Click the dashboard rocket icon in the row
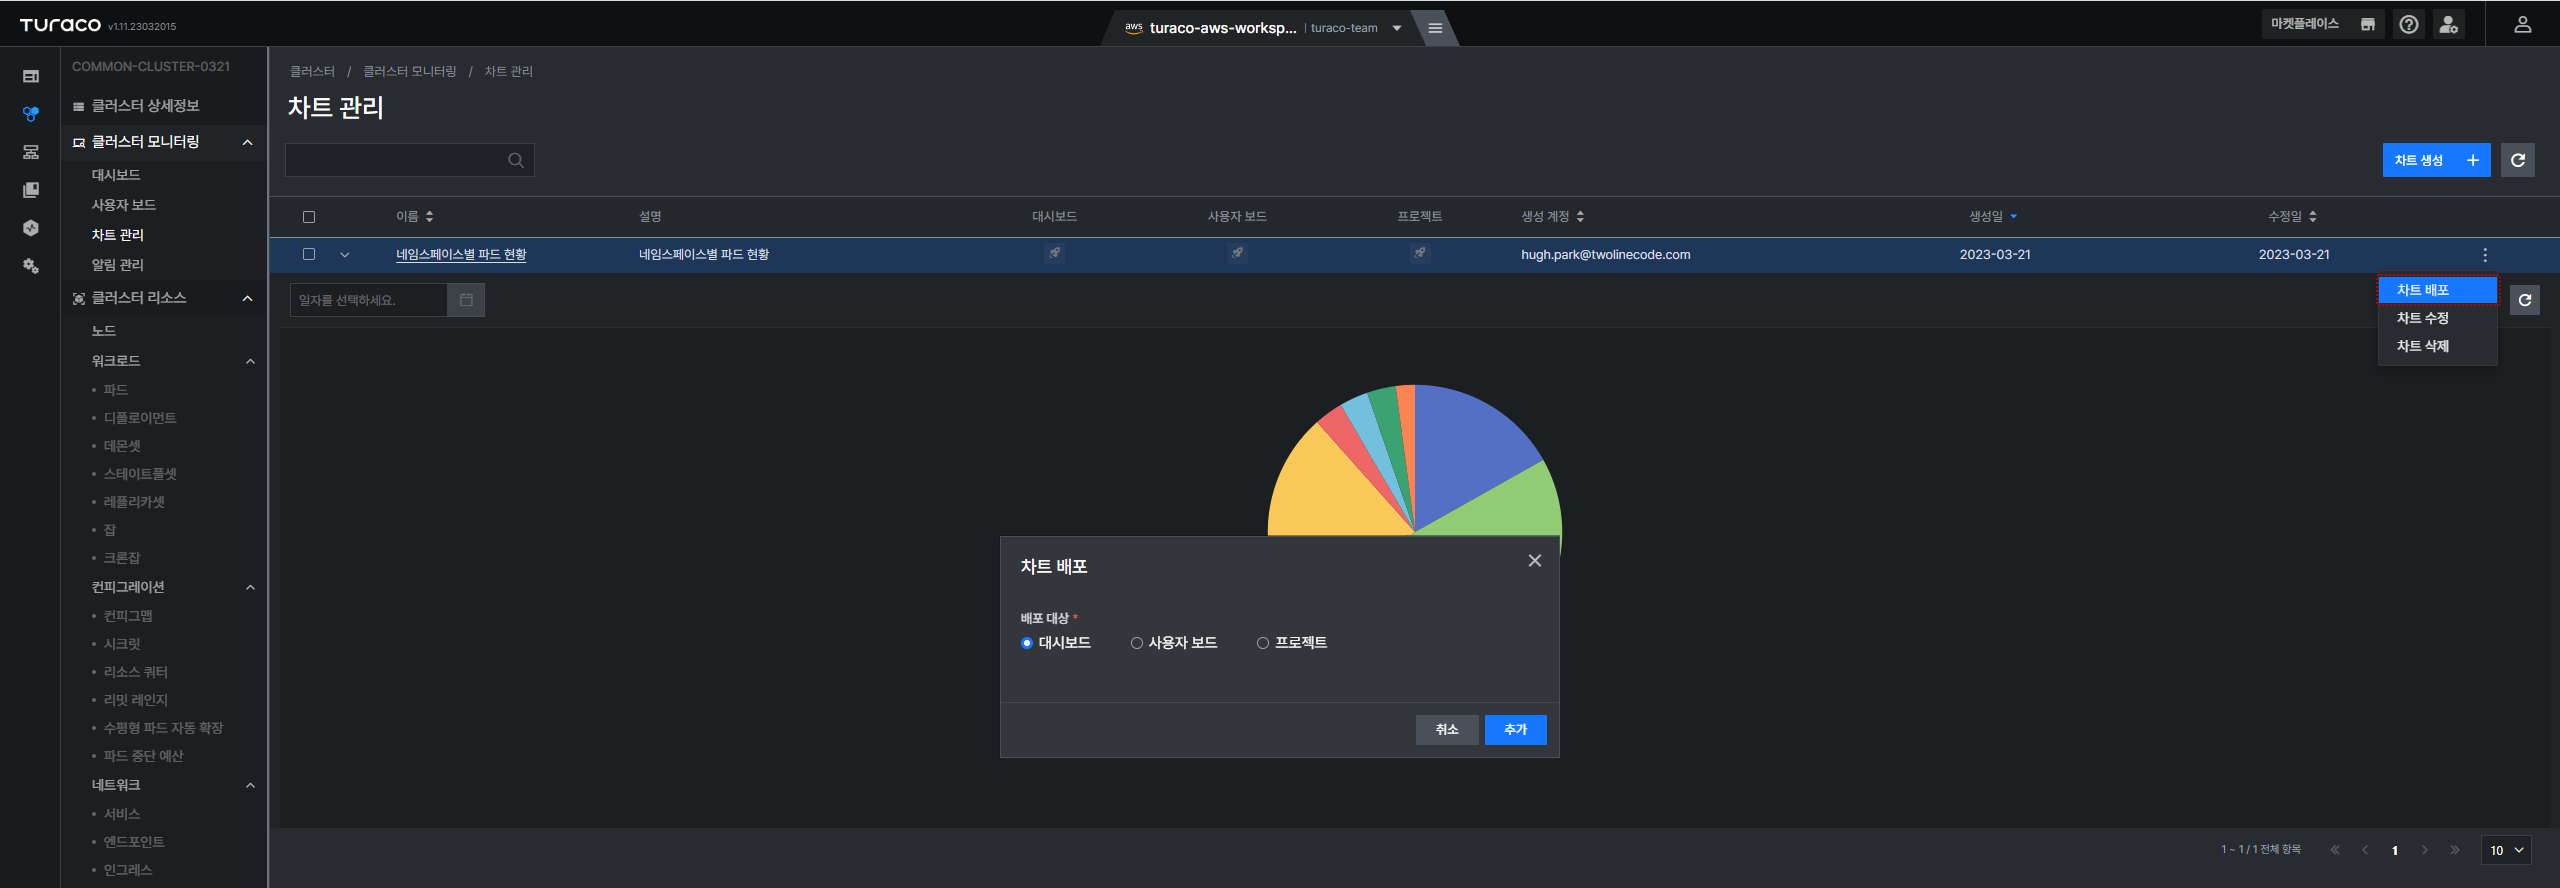The image size is (2560, 888). point(1054,254)
